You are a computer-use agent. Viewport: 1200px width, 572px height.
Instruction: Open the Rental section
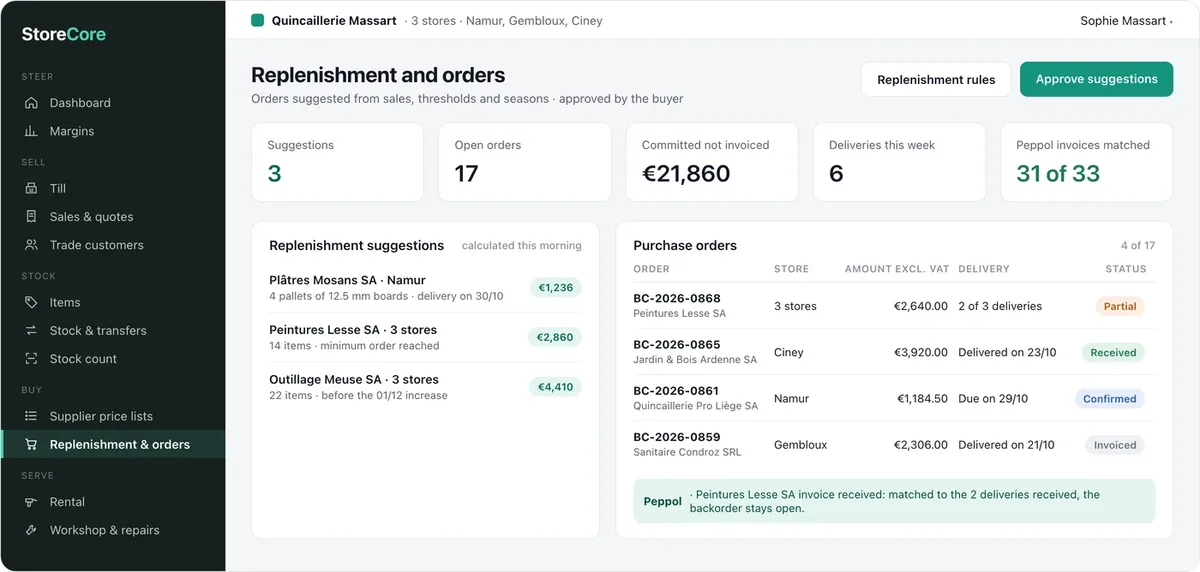[x=113, y=502]
